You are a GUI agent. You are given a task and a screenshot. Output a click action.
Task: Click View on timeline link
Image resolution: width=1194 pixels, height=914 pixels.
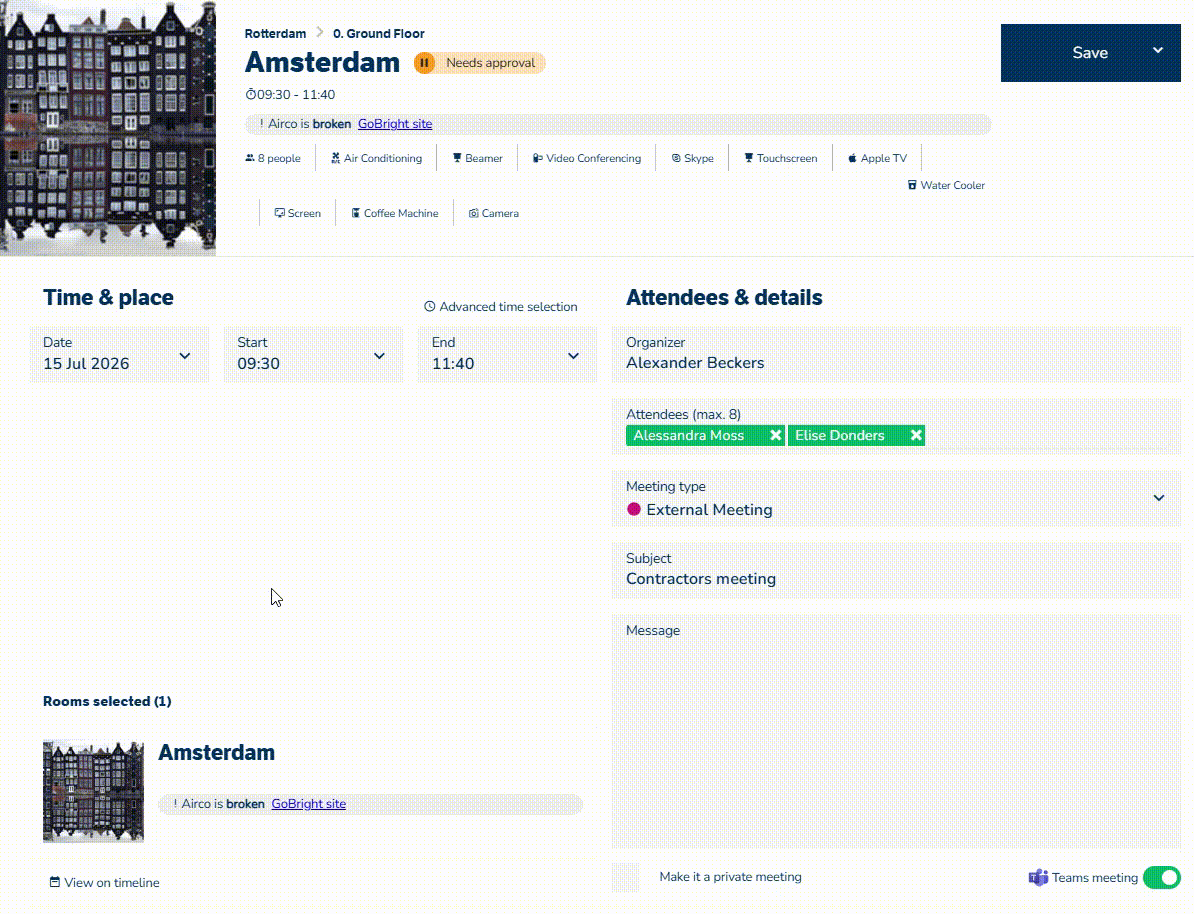click(x=105, y=882)
